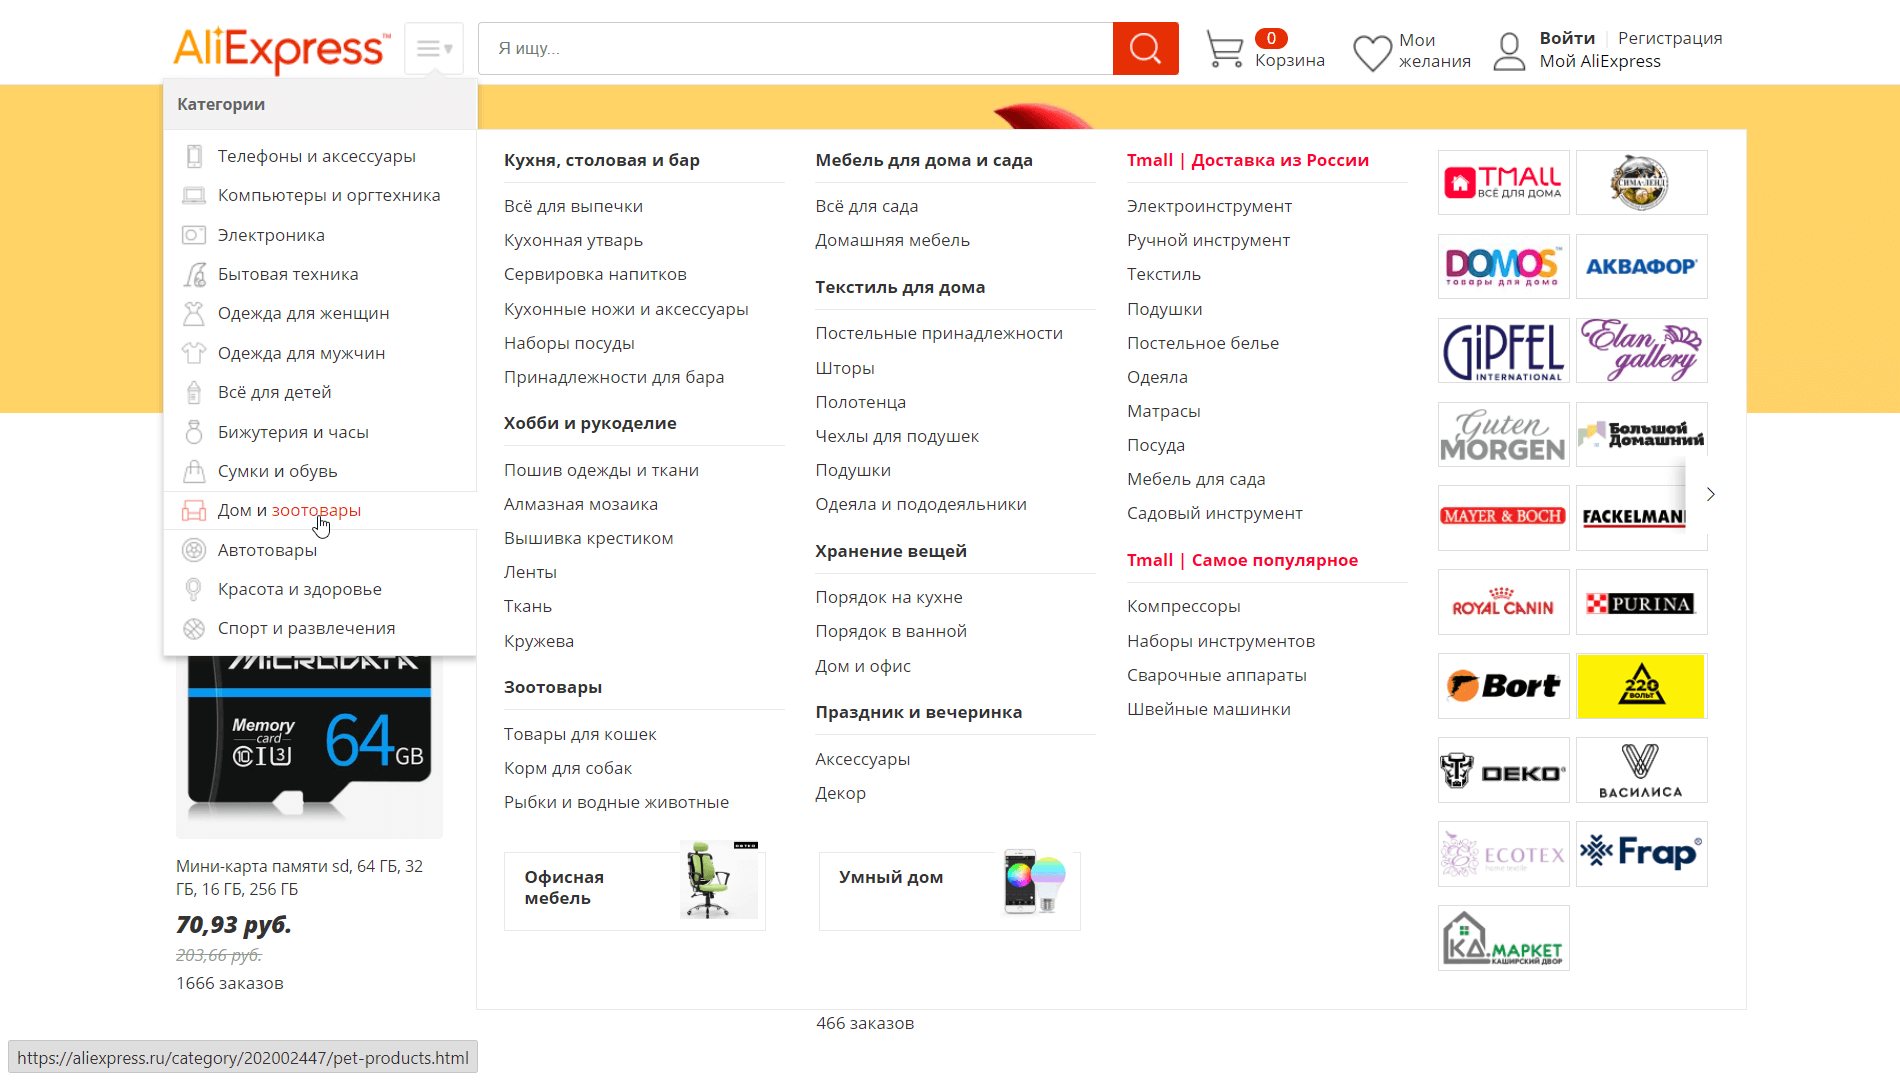Open the Василиса brand logo
This screenshot has width=1900, height=1080.
(x=1641, y=770)
